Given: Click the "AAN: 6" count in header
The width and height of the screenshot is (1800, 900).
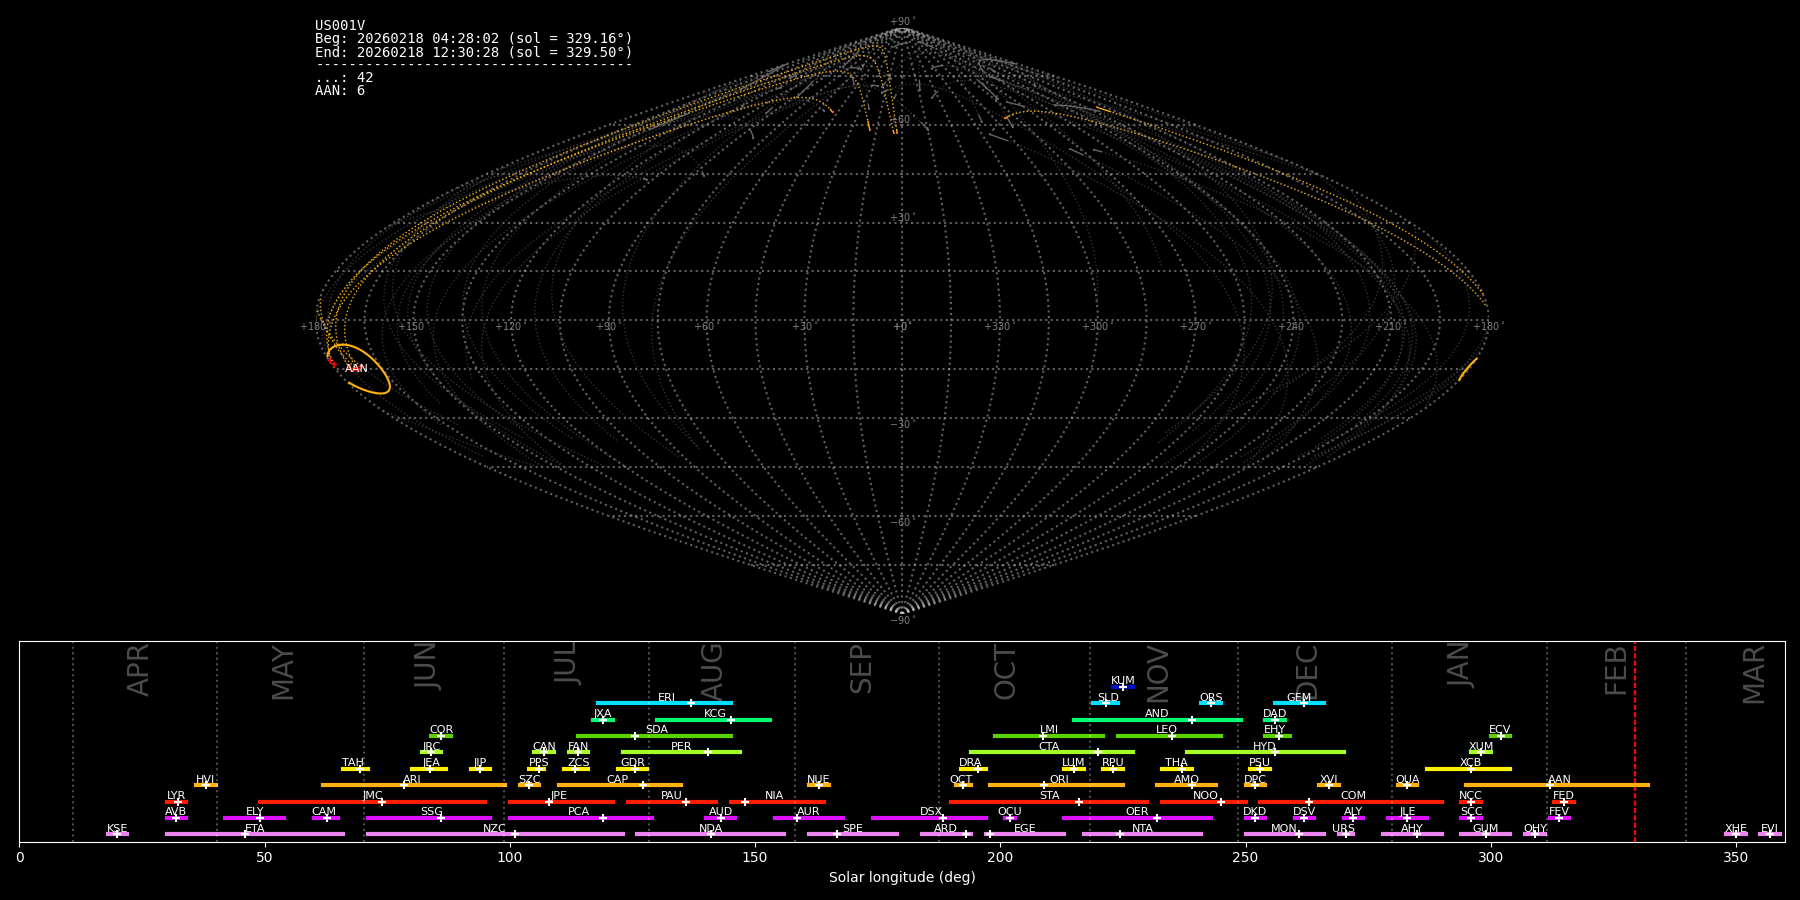Looking at the screenshot, I should click(x=340, y=91).
